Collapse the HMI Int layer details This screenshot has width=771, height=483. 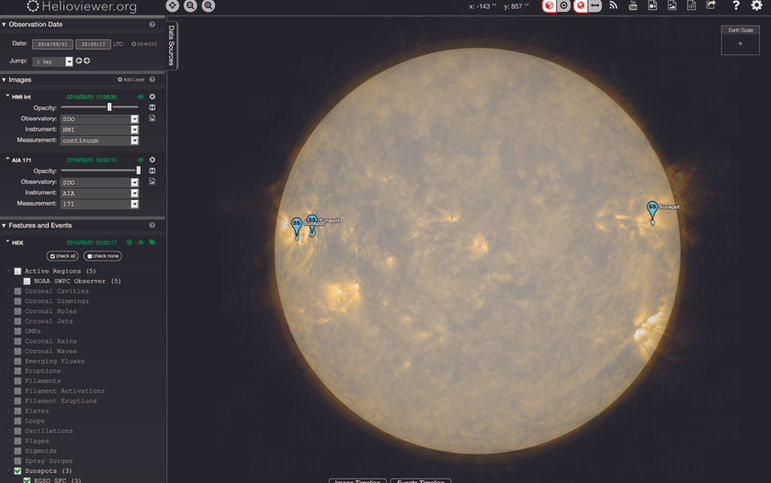click(7, 96)
